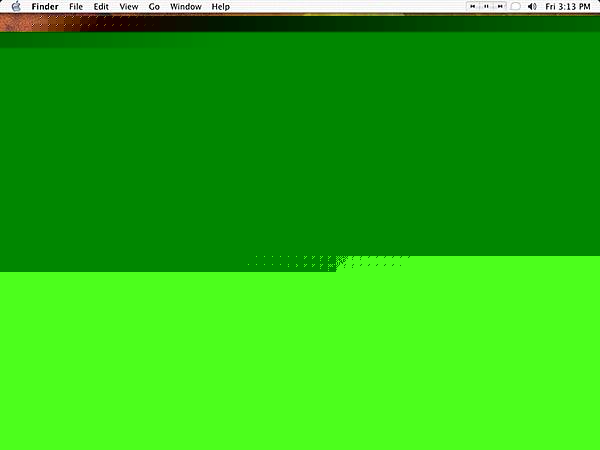Click empty menu bar space after Help
600x450 pixels.
pos(350,7)
